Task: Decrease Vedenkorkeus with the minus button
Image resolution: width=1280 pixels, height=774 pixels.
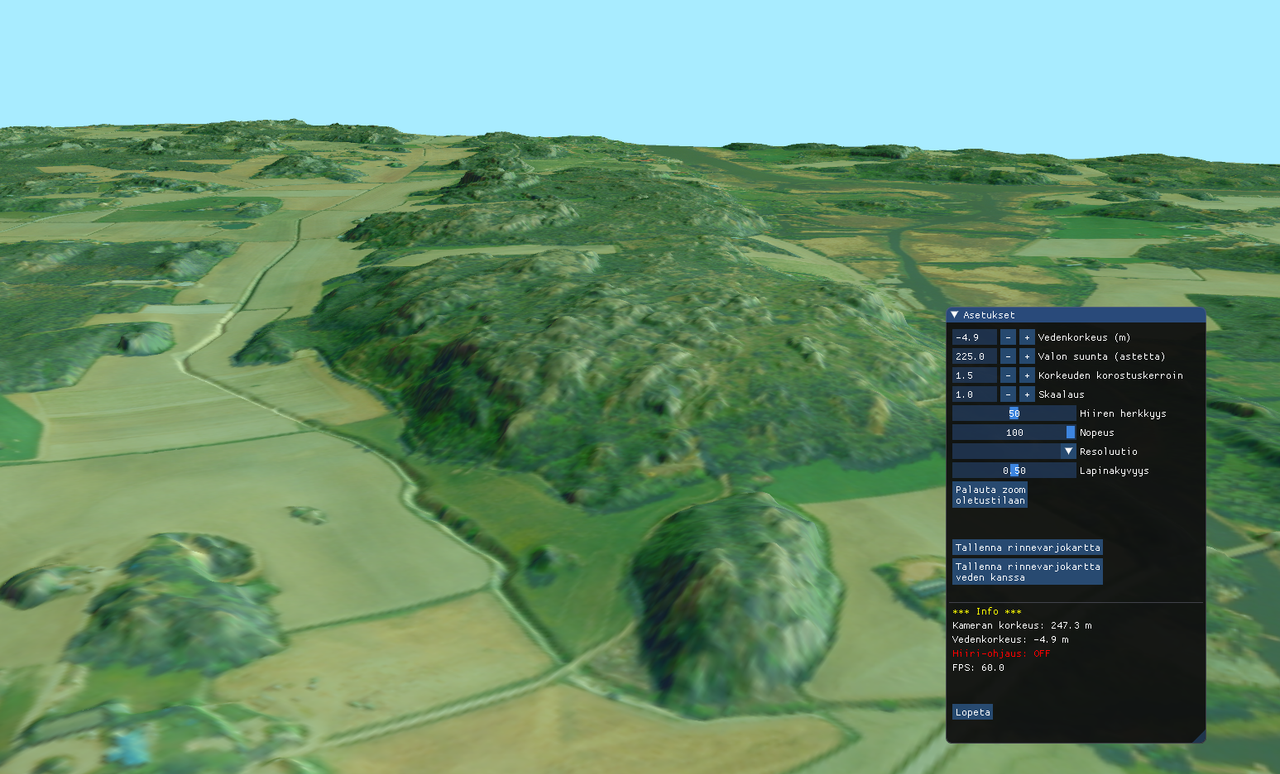Action: 1008,337
